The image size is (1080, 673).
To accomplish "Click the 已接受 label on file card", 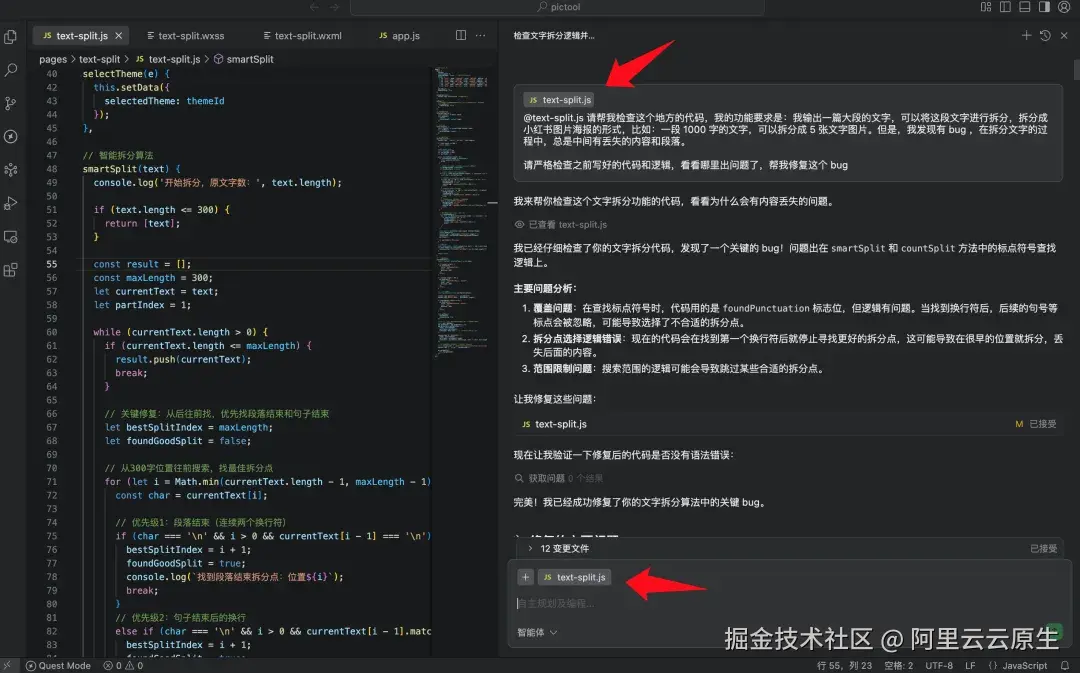I will 1042,424.
